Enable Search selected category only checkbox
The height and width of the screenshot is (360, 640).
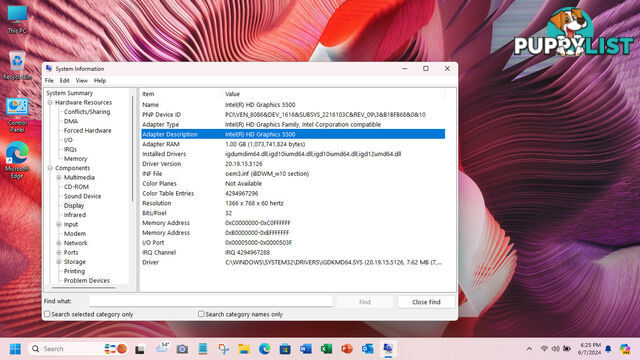tap(47, 314)
